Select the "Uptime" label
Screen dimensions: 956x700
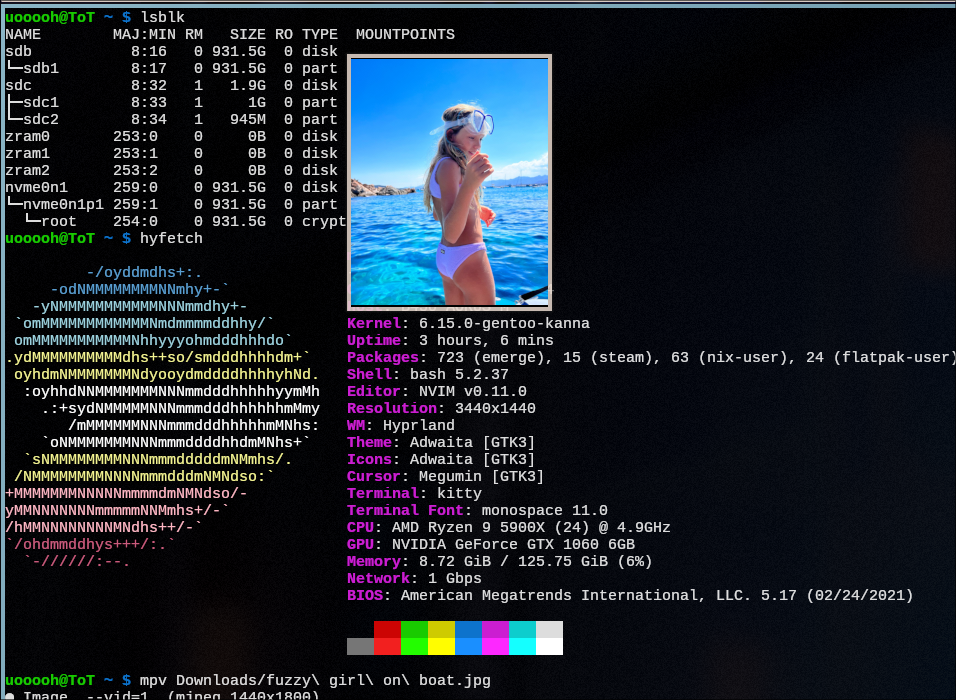pyautogui.click(x=374, y=341)
